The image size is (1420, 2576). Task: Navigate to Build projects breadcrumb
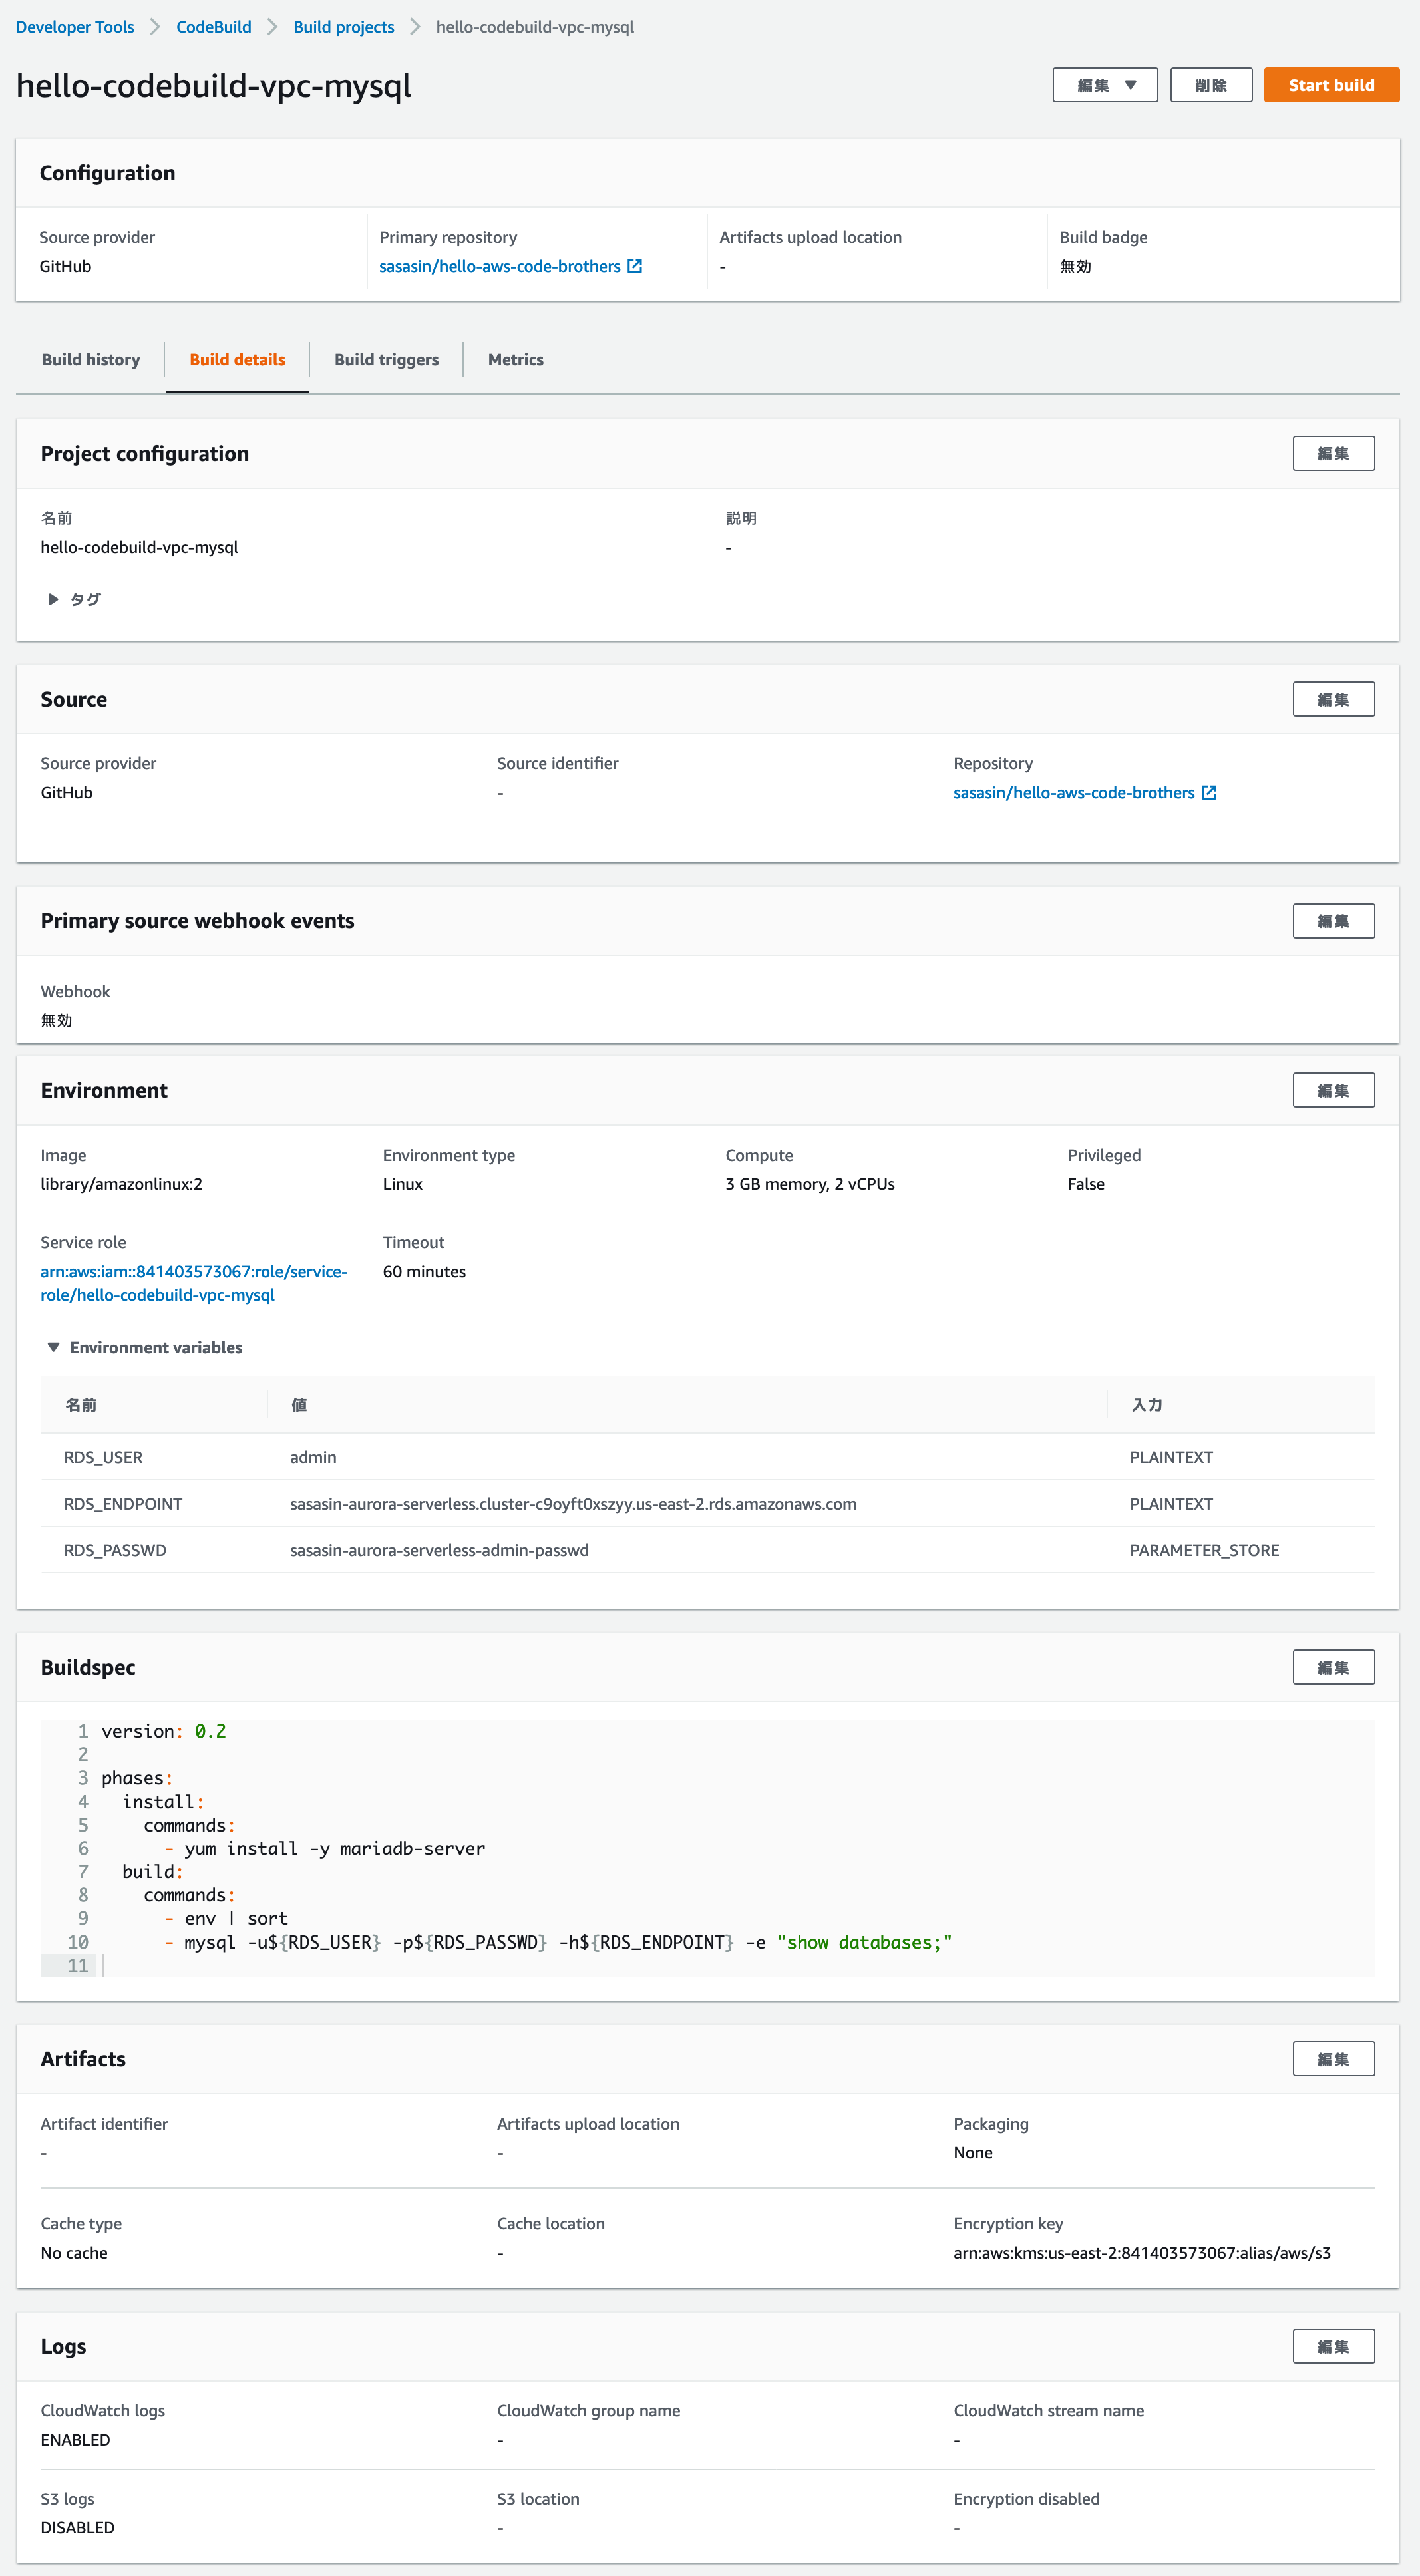[343, 27]
